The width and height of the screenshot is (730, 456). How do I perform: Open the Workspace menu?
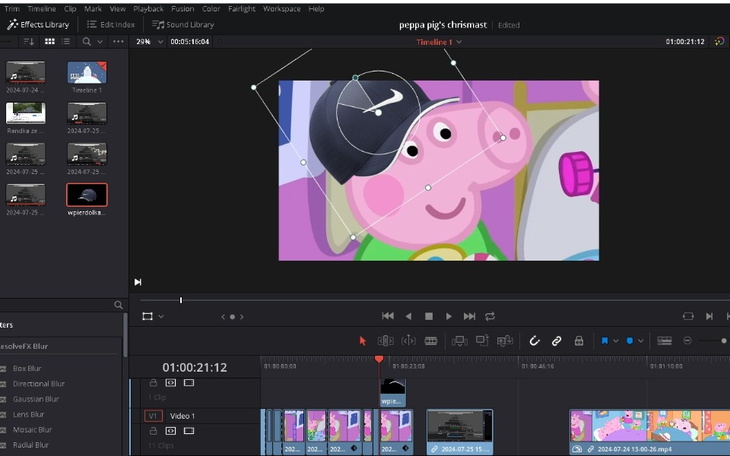coord(282,9)
